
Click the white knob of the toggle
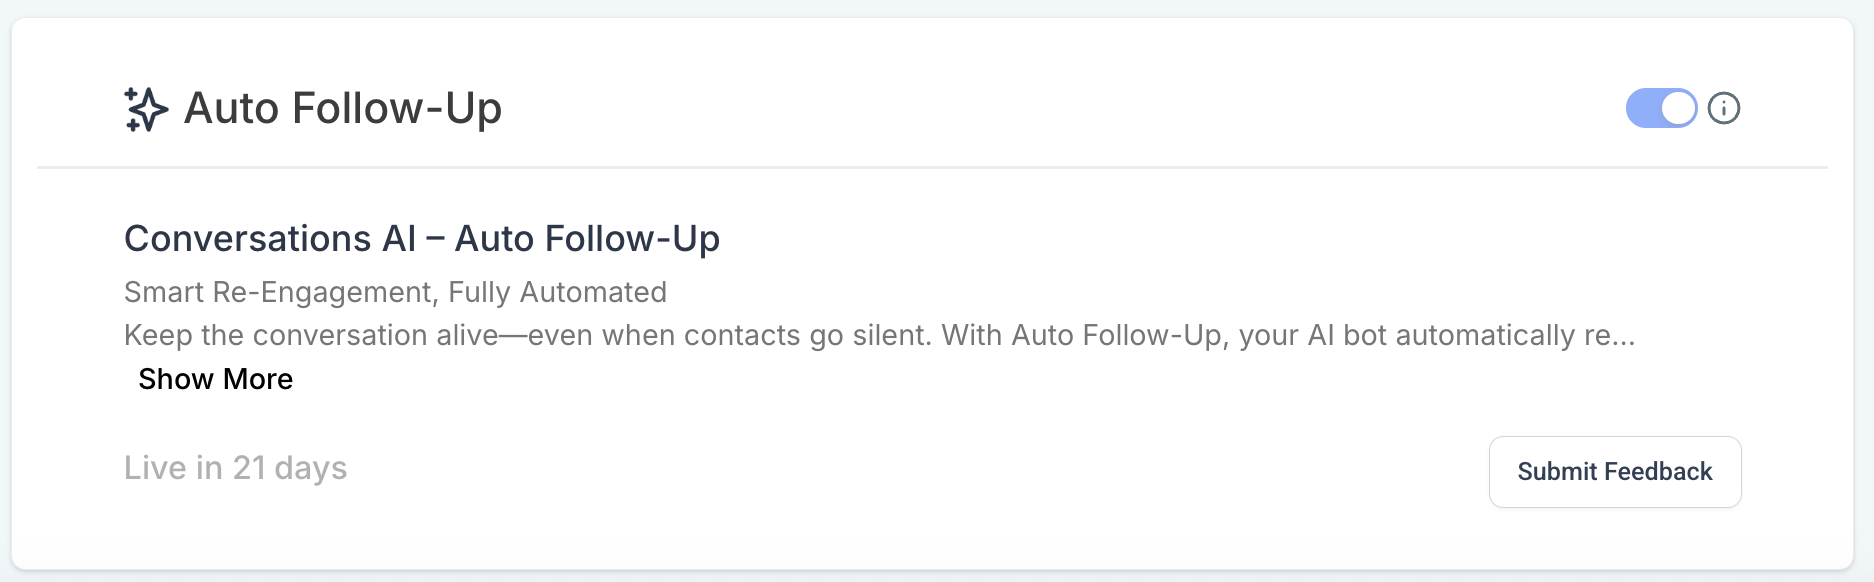pyautogui.click(x=1678, y=108)
